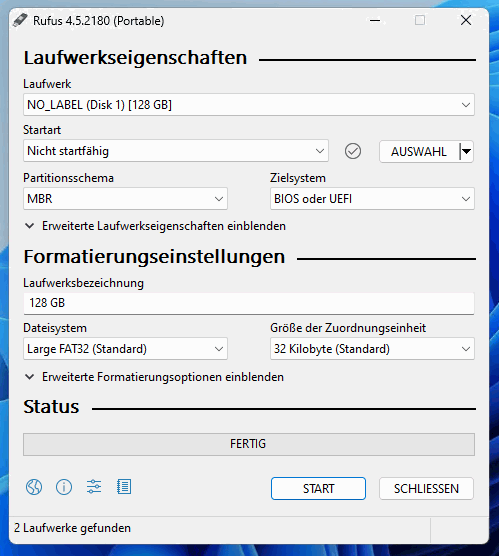Open the Größe der Zuordnungseinheit dropdown

[x=372, y=349]
